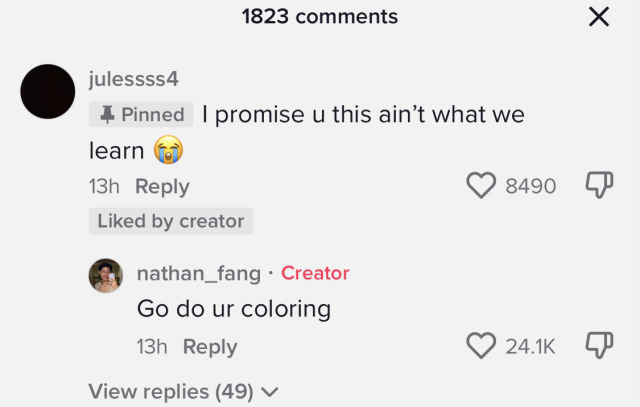The image size is (640, 407).
Task: Reply to nathan_fang's comment
Action: pos(210,347)
